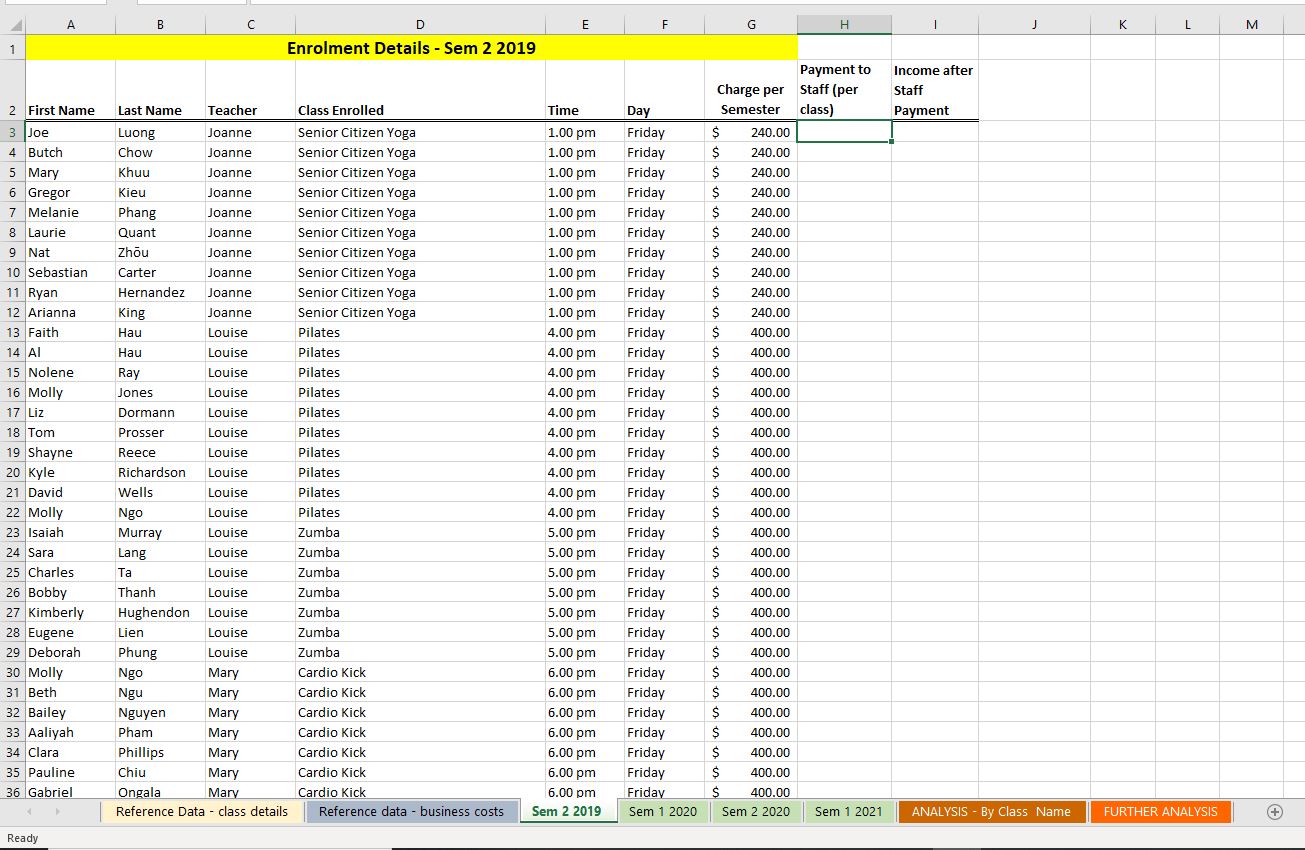Click the last name cell Phang
The image size is (1305, 850).
[x=160, y=212]
